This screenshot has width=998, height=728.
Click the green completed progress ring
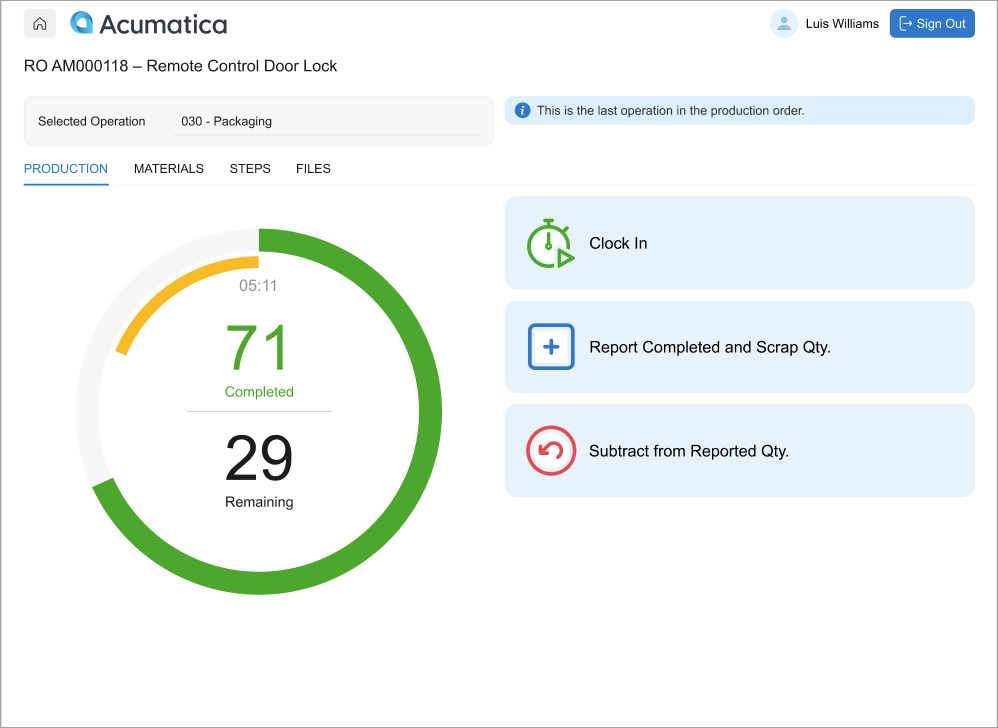[x=430, y=411]
